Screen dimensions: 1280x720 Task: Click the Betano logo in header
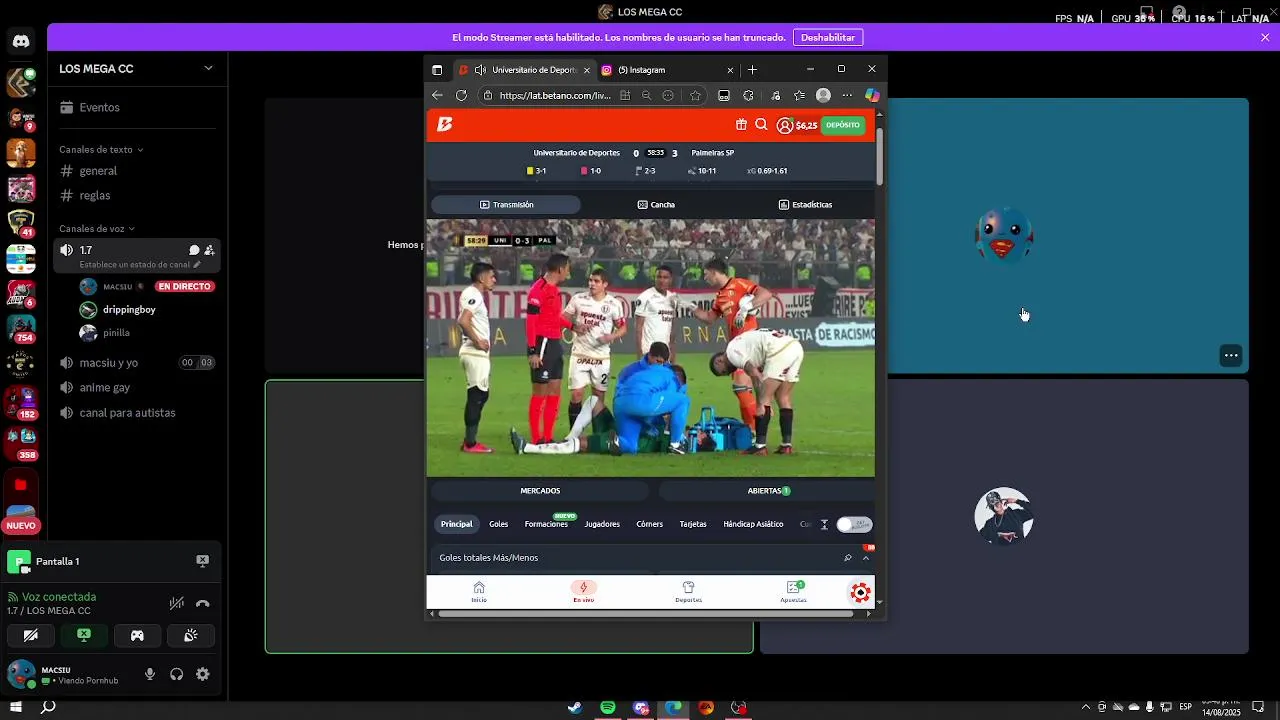click(445, 124)
